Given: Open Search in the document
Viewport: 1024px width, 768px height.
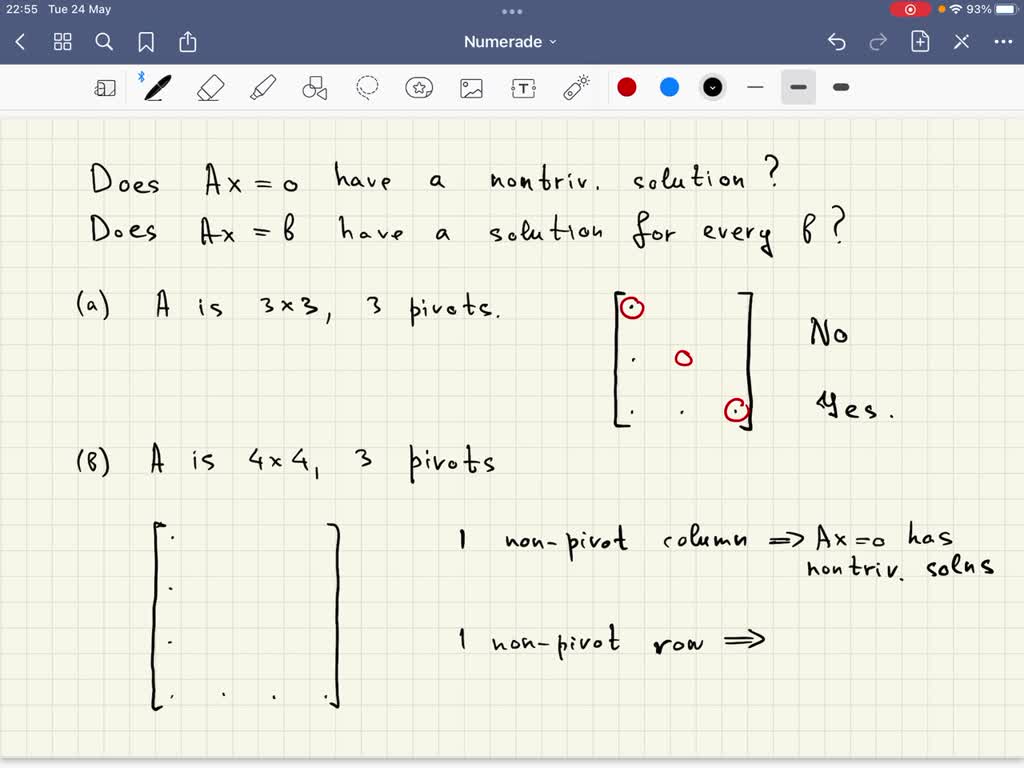Looking at the screenshot, I should click(104, 41).
